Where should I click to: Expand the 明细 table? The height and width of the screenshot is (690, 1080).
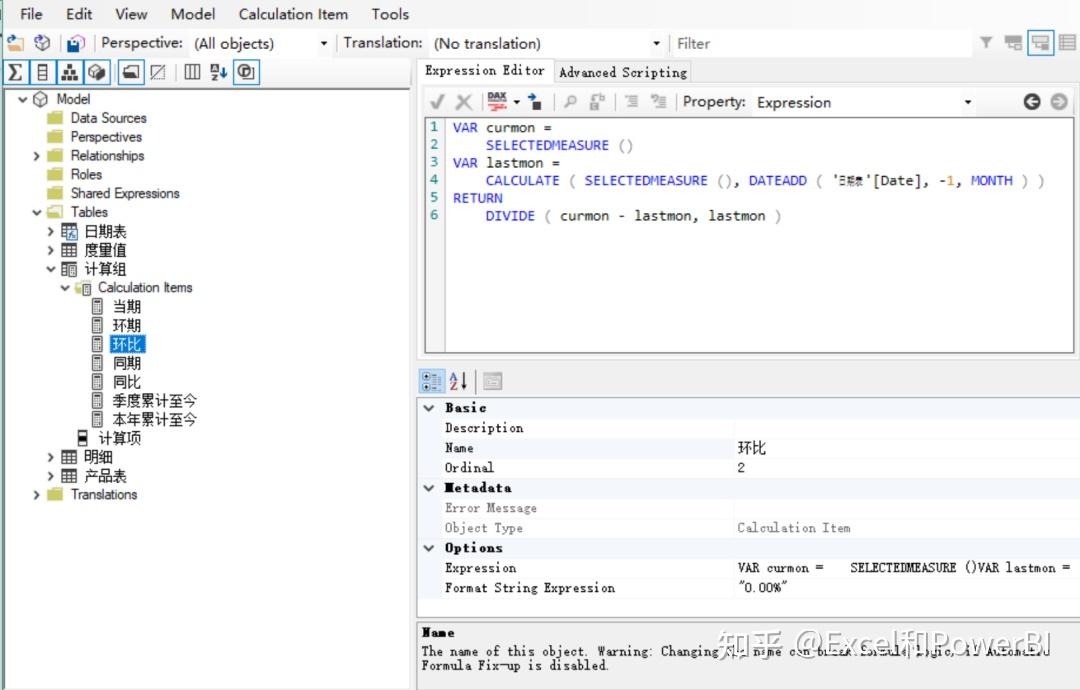50,457
